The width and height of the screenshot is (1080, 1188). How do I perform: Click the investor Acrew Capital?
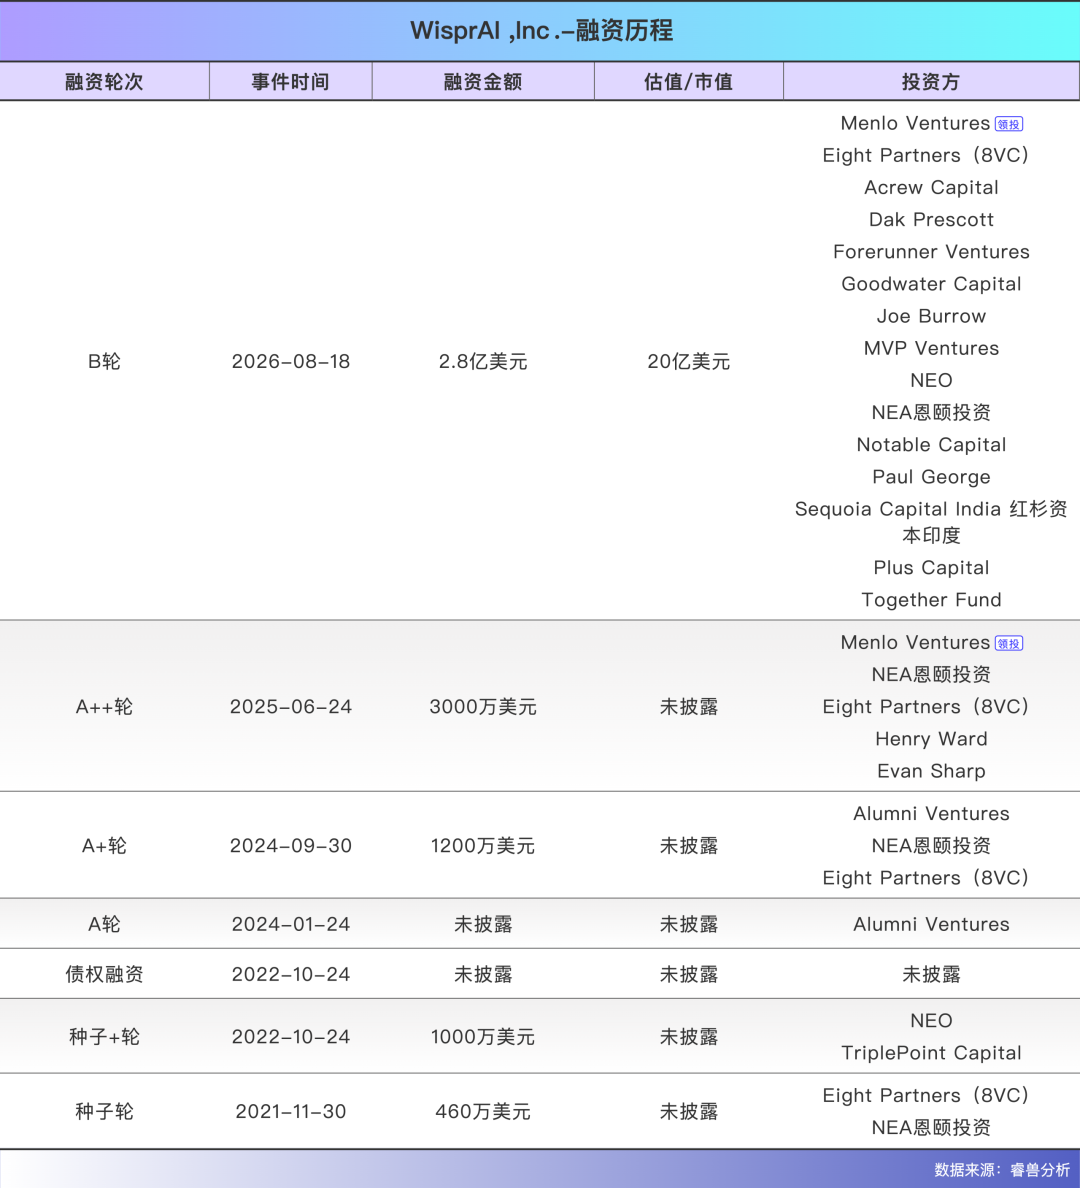tap(931, 188)
